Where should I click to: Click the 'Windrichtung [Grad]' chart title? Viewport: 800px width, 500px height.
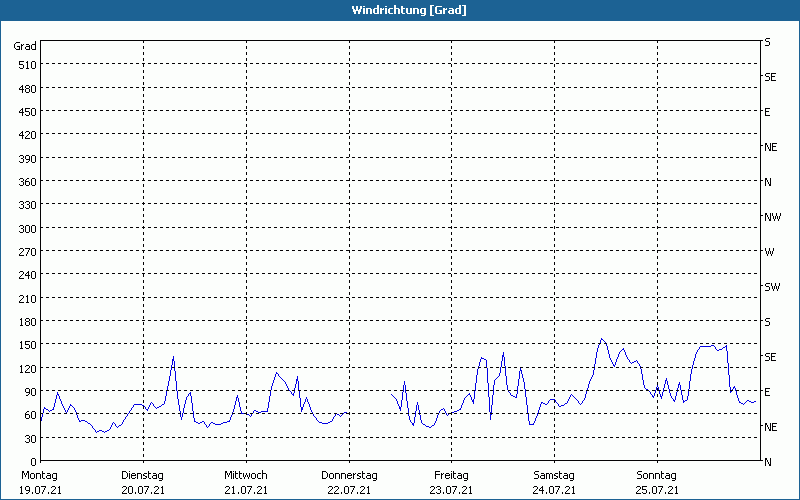409,10
